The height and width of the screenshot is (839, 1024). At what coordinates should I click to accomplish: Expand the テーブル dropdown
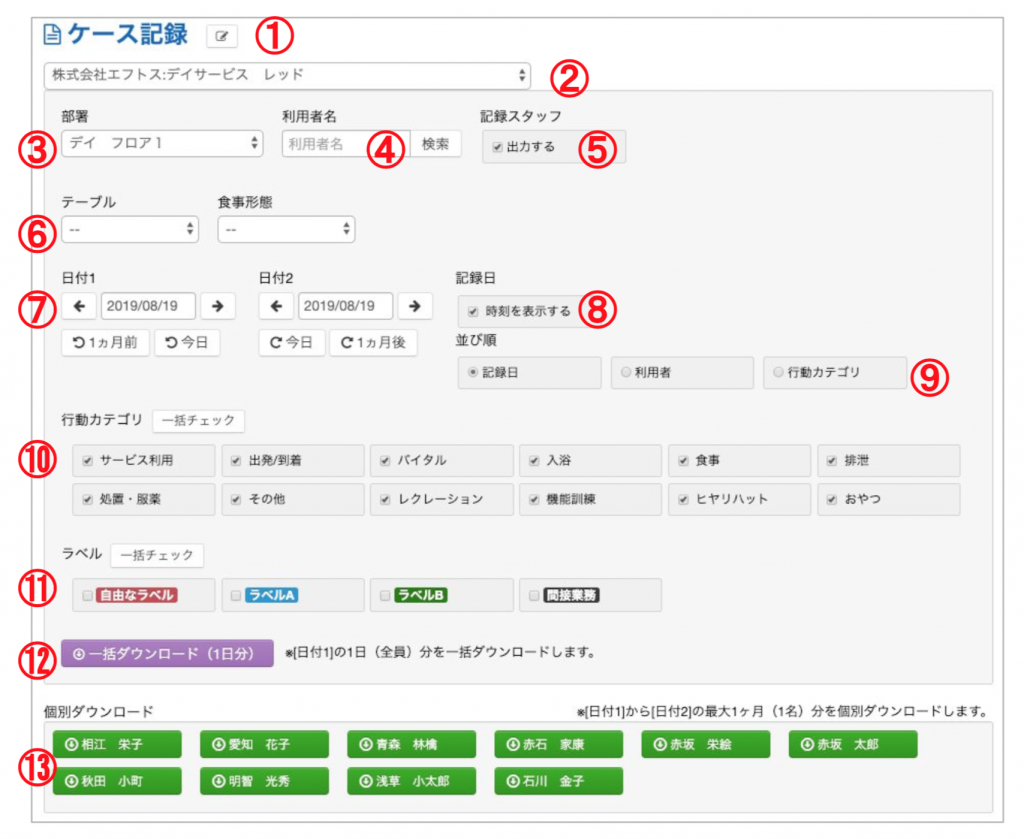(x=130, y=230)
